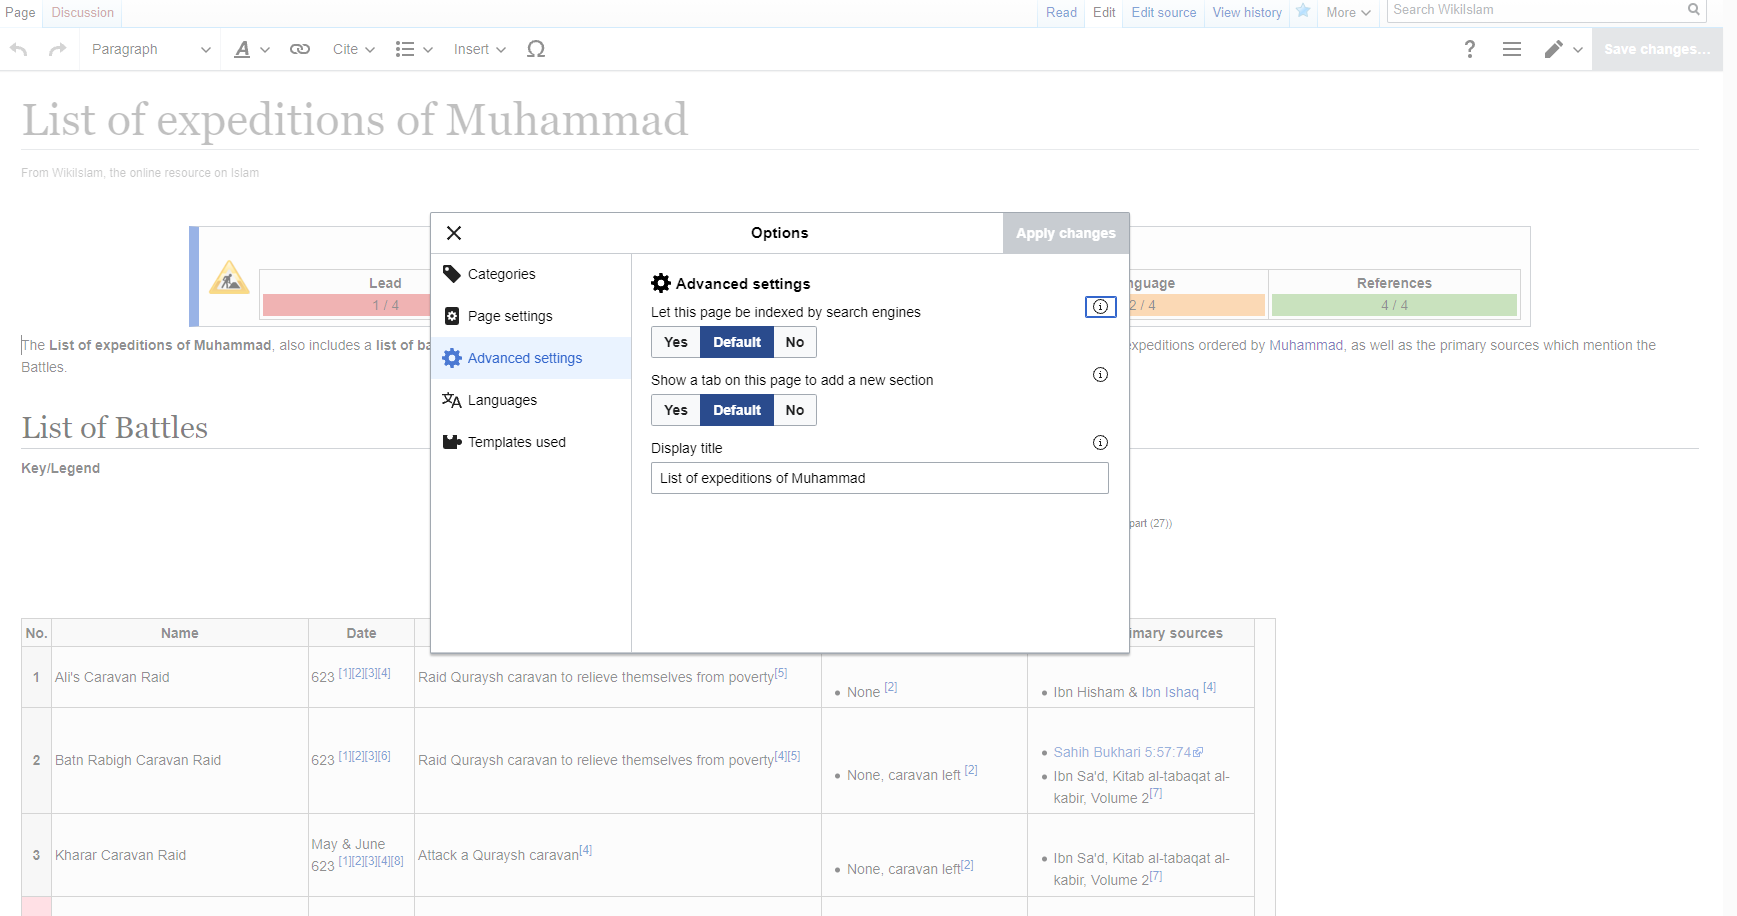Switch to the Categories options tab
Screen dimensions: 1737x916
coord(501,274)
